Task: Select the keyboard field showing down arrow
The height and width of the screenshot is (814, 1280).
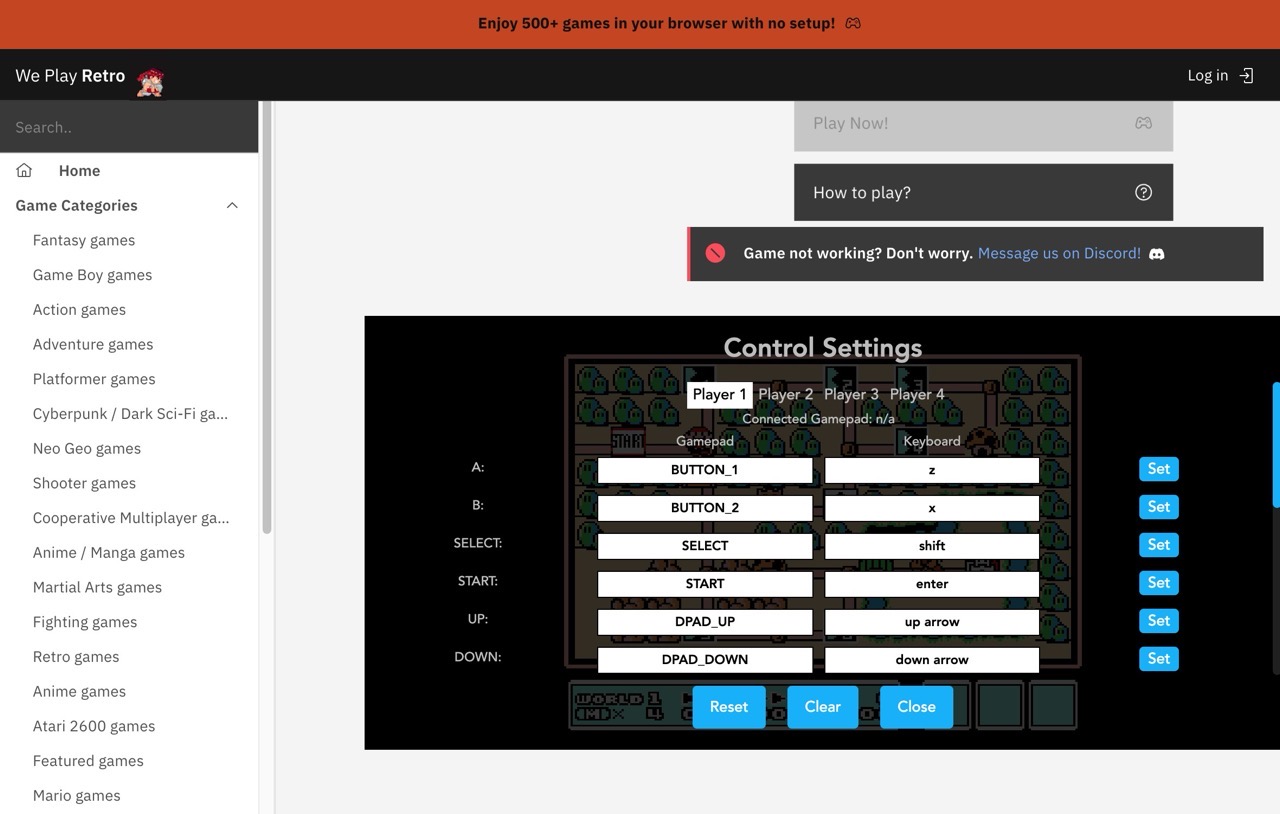Action: [932, 660]
